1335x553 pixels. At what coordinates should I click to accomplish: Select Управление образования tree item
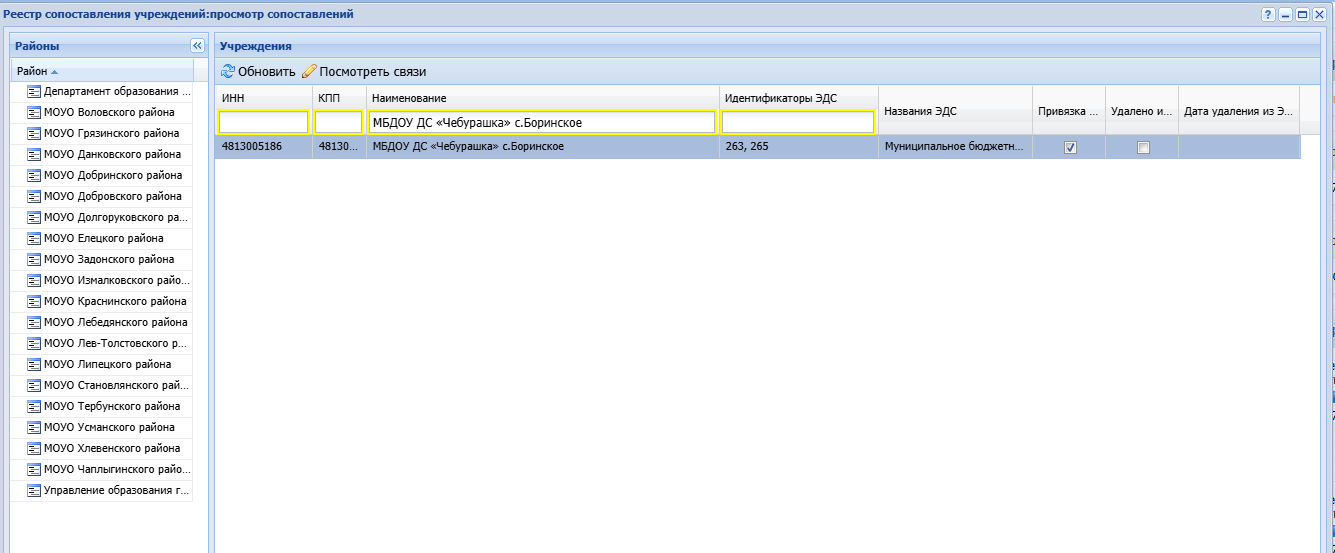[x=108, y=490]
